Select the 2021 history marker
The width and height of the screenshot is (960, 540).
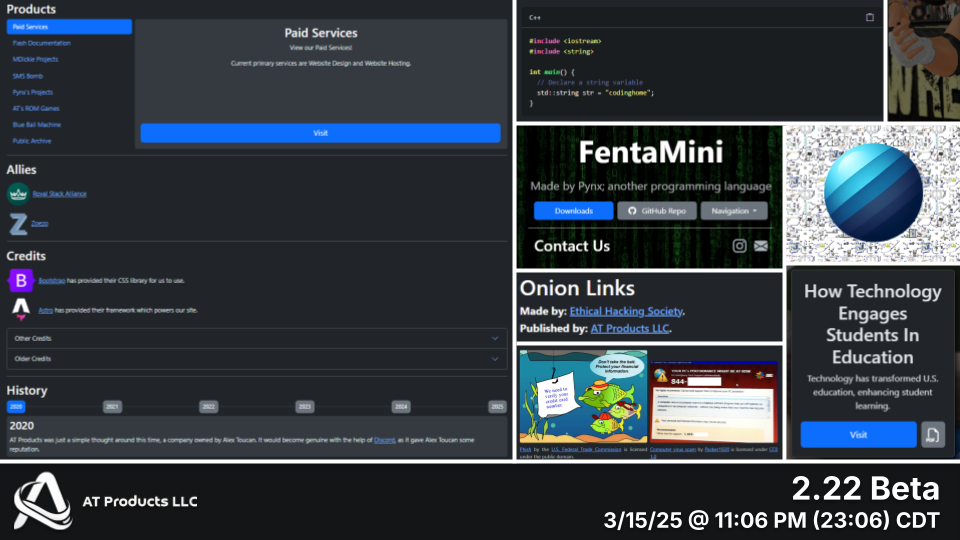pos(112,407)
